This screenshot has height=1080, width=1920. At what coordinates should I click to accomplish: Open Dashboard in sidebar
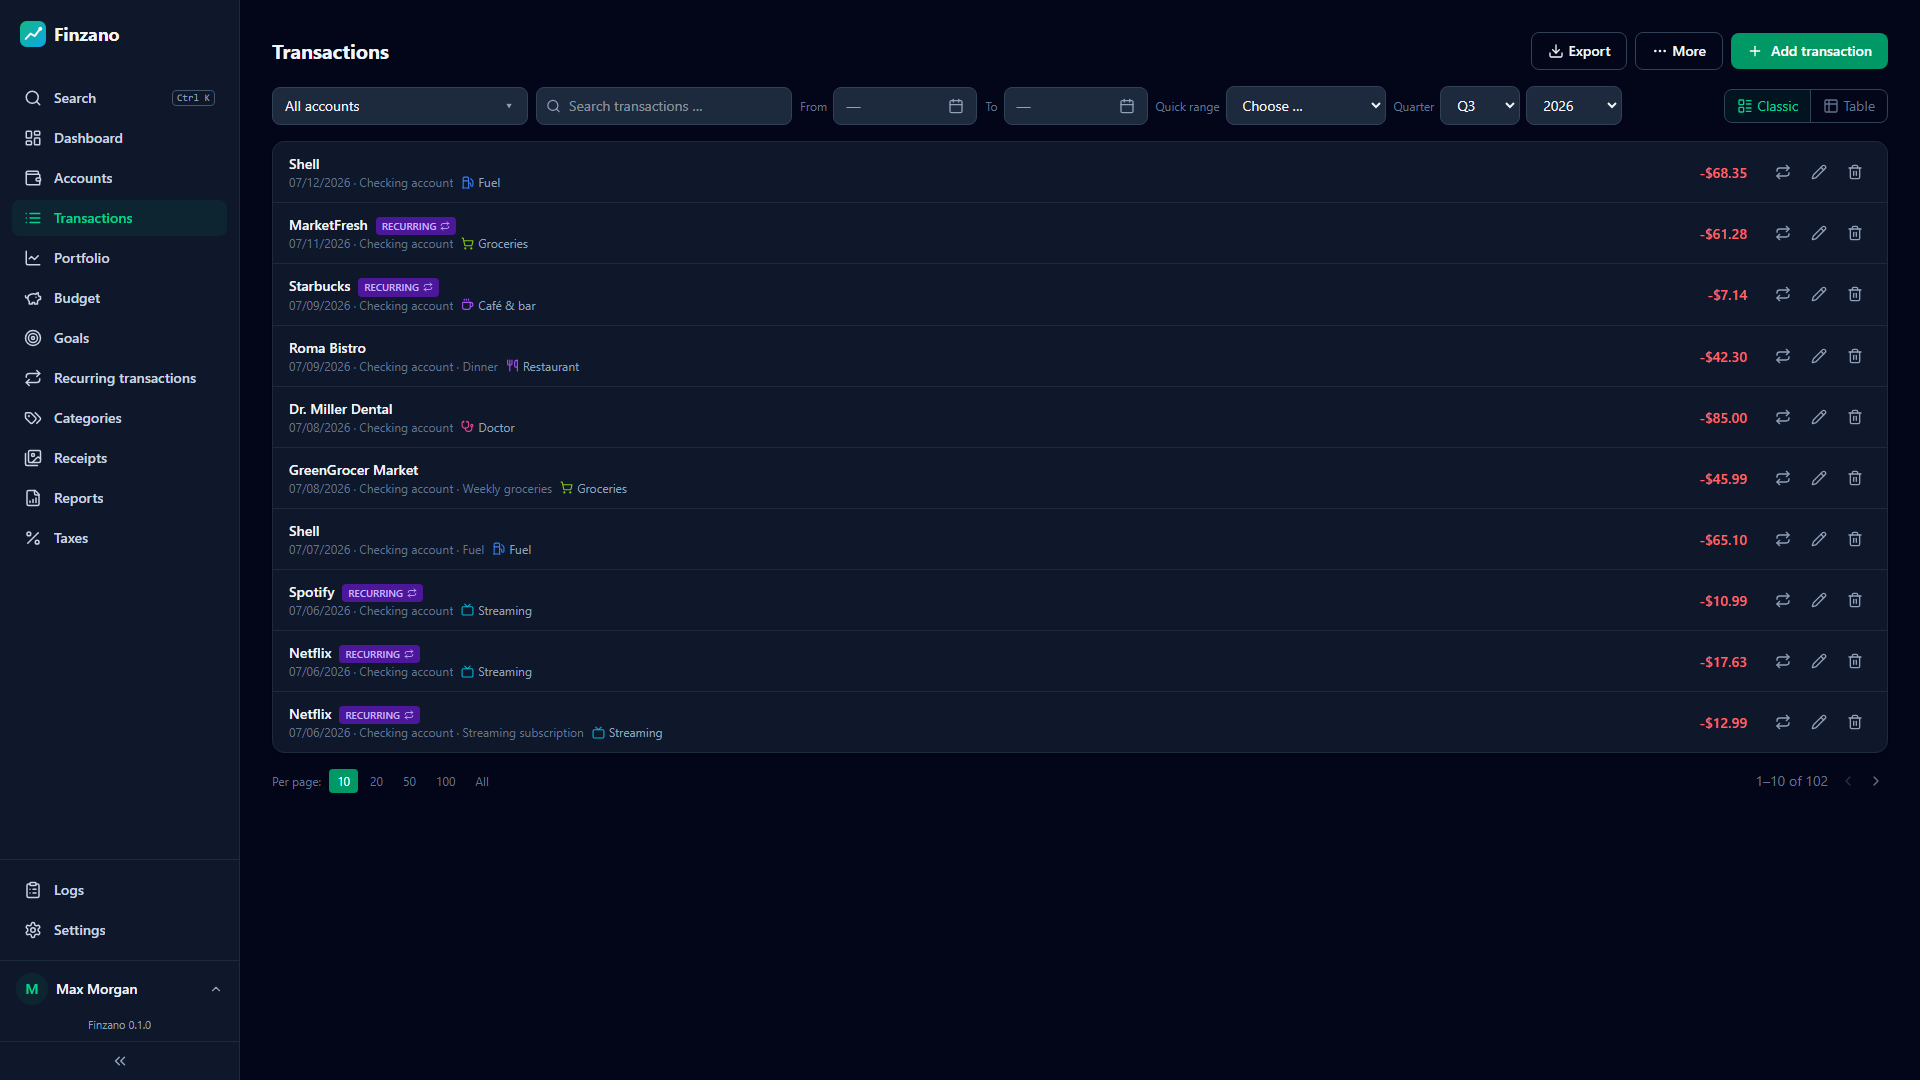[120, 138]
